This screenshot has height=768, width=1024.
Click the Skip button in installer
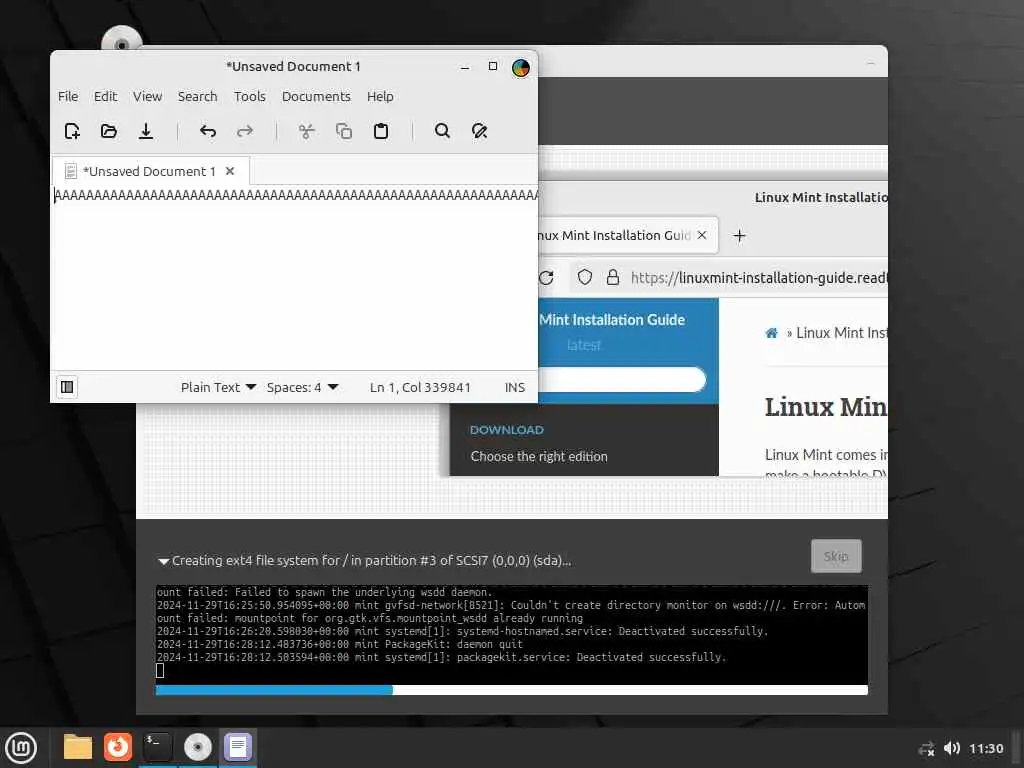(836, 556)
